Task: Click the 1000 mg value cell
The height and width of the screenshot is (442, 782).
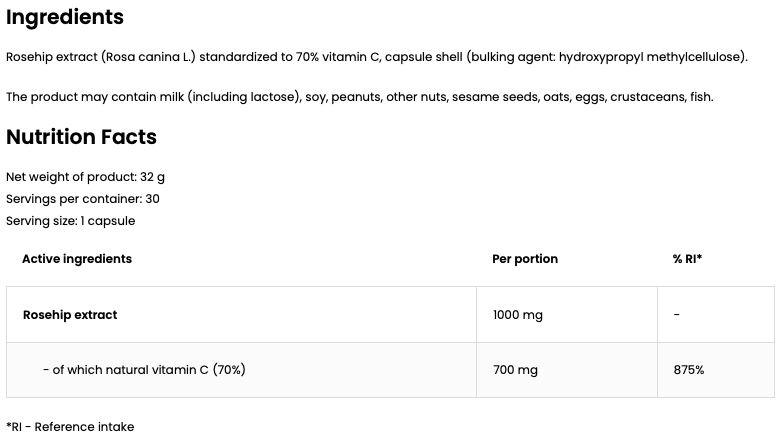Action: coord(518,315)
